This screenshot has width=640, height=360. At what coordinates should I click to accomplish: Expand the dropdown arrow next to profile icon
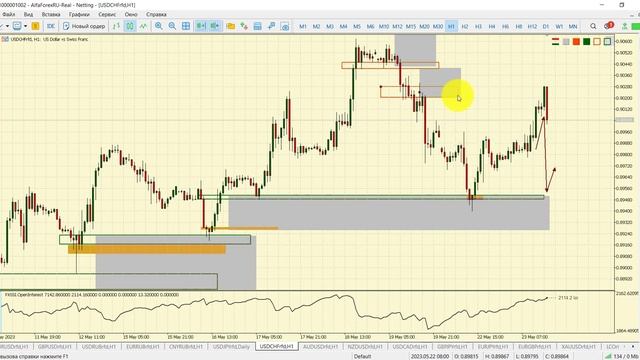pyautogui.click(x=25, y=26)
